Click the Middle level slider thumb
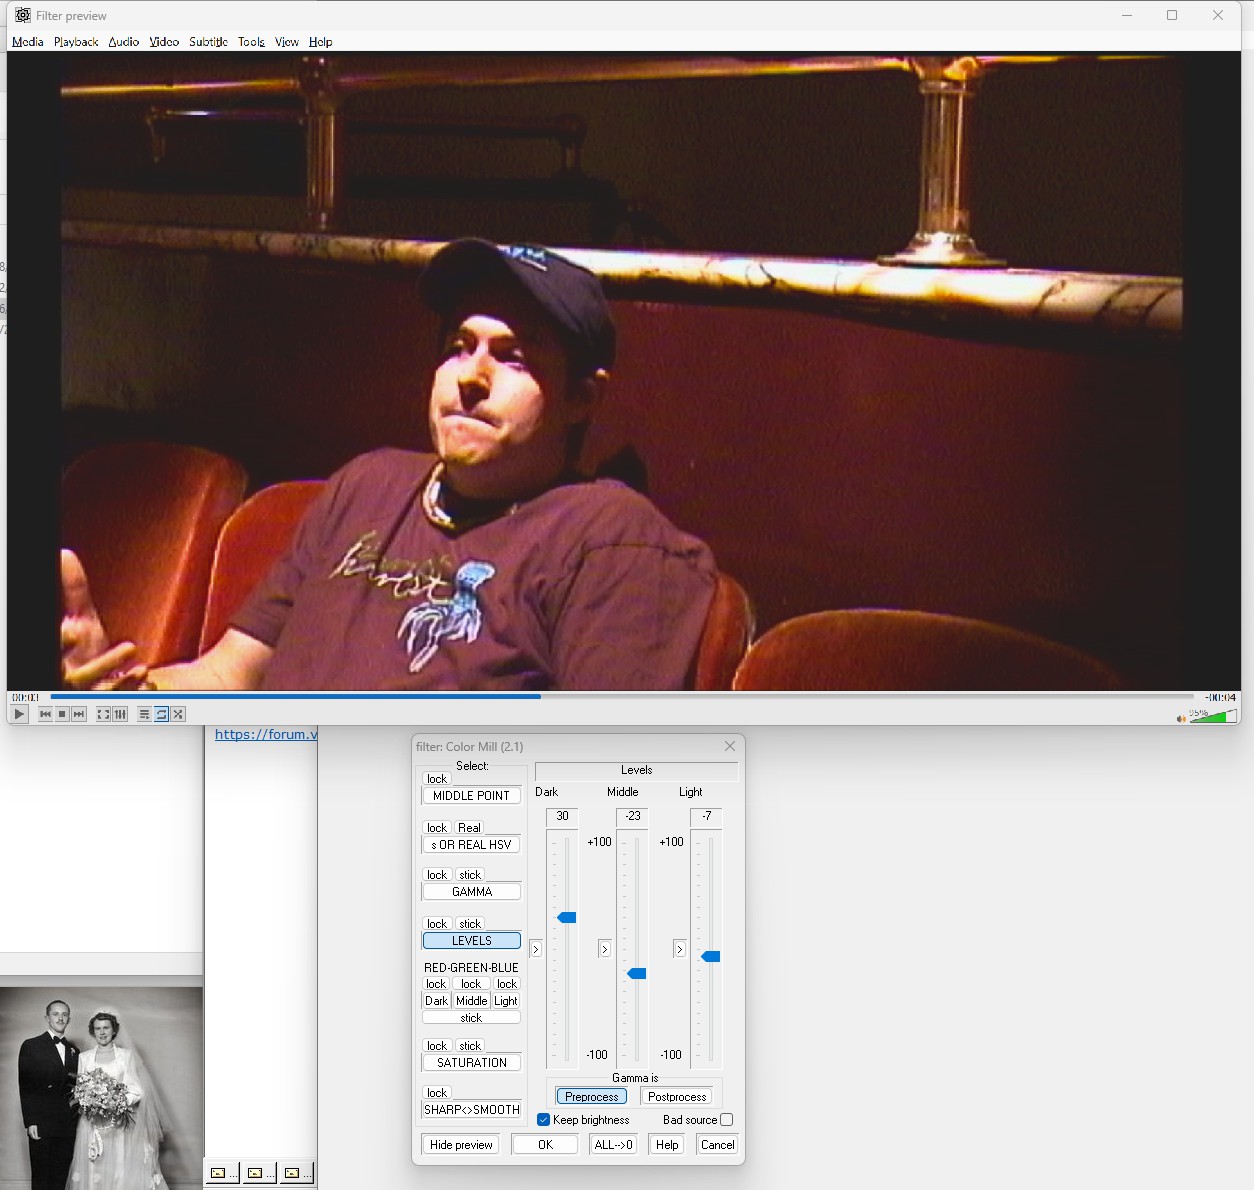The width and height of the screenshot is (1254, 1190). click(x=637, y=974)
